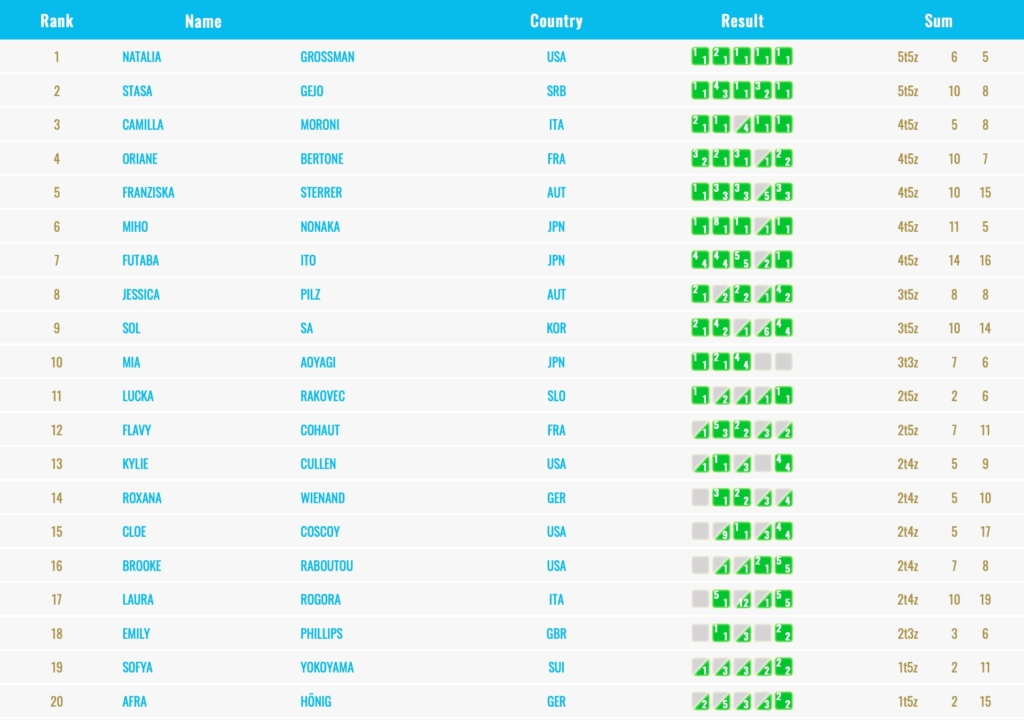Click Gejo's second boulder result box
The image size is (1024, 720).
coord(721,91)
